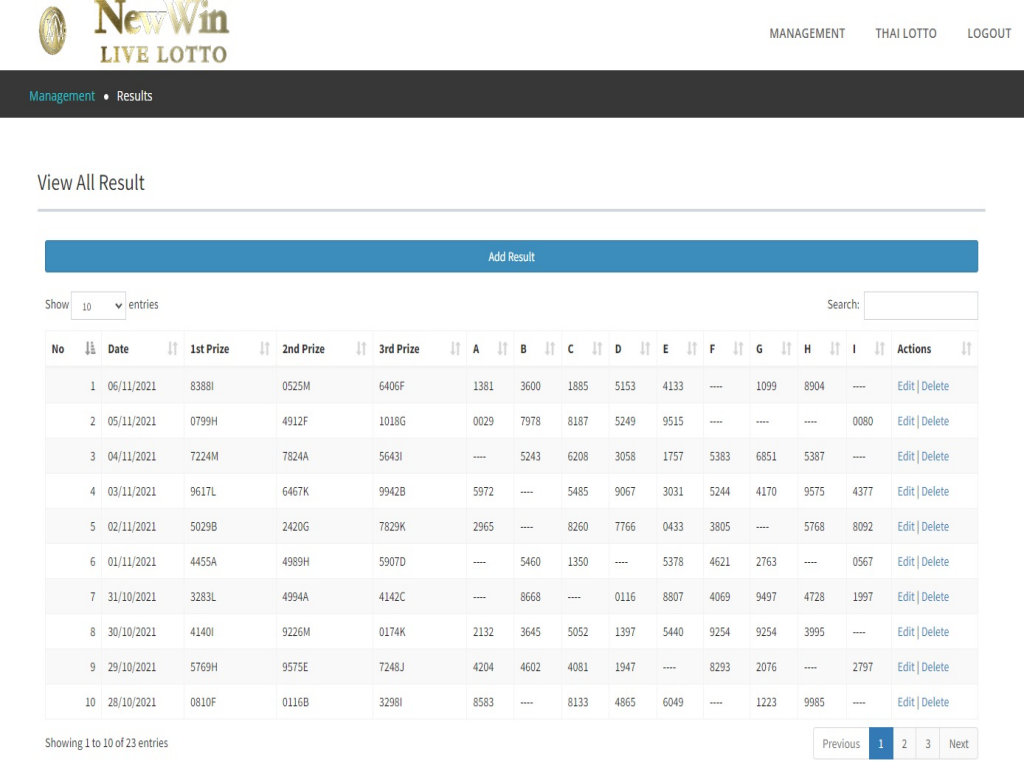Open the Thai Lotto menu
The width and height of the screenshot is (1024, 768).
pos(906,33)
